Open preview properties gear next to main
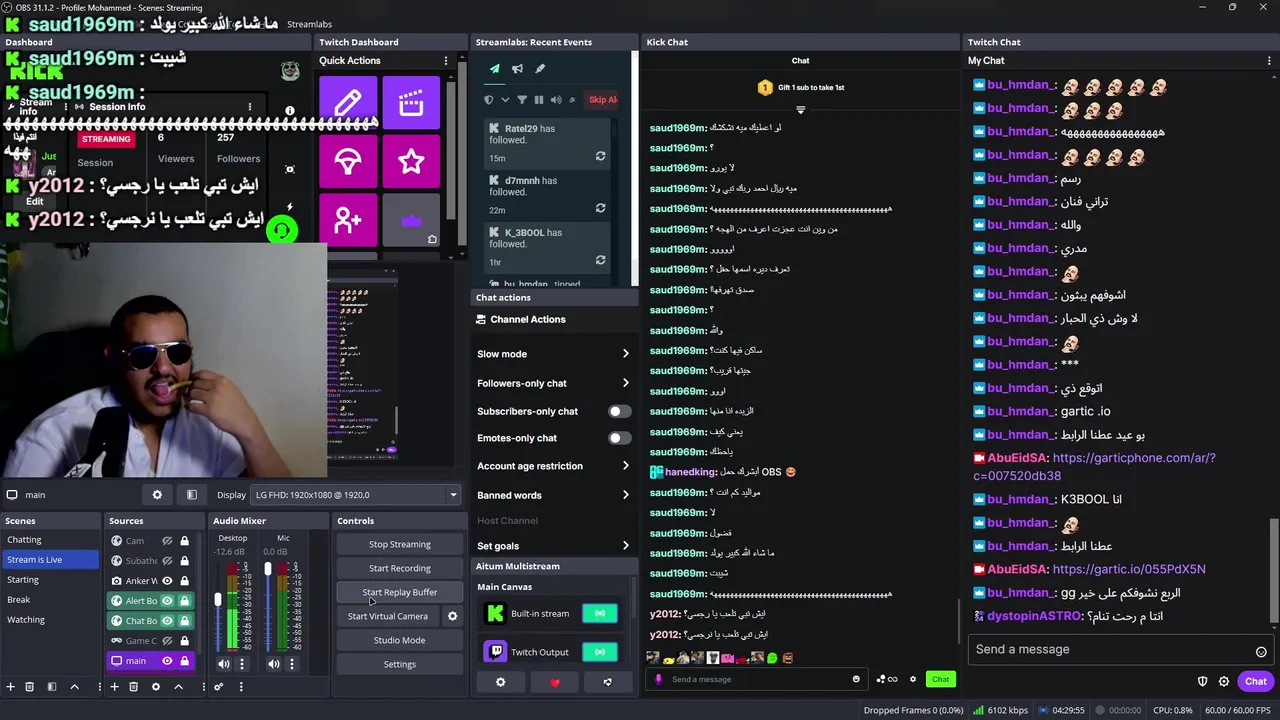Image resolution: width=1280 pixels, height=720 pixels. tap(157, 495)
